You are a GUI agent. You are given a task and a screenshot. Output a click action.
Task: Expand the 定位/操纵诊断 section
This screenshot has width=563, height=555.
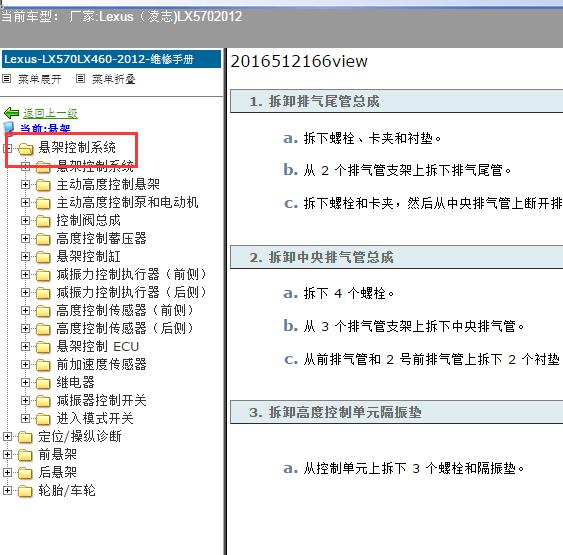tap(7, 437)
